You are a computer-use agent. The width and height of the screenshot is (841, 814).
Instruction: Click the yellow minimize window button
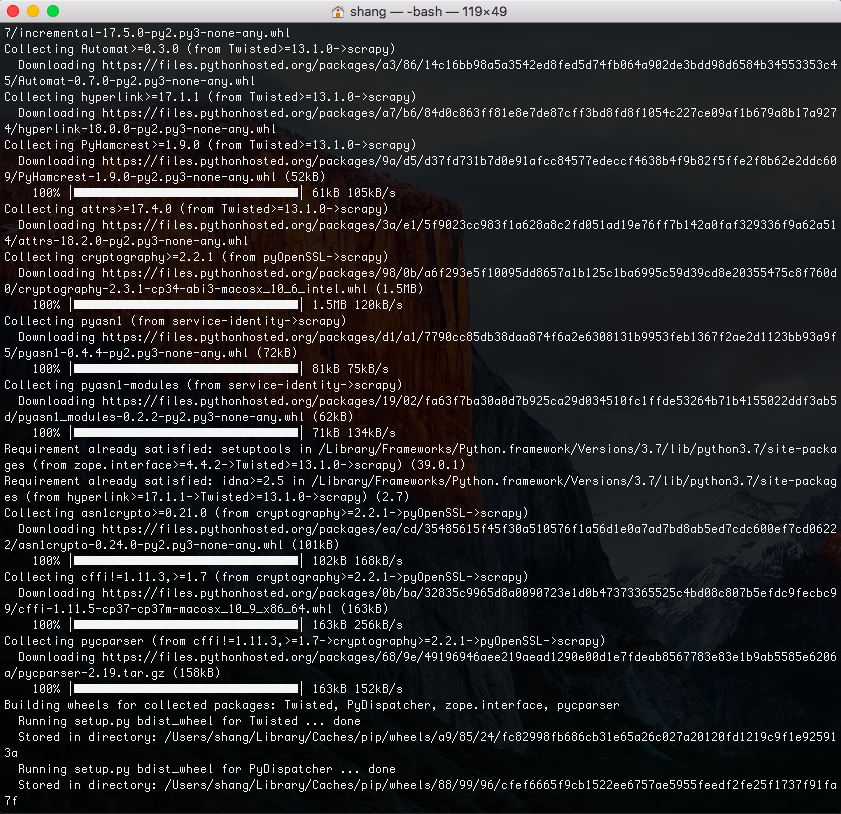pyautogui.click(x=33, y=11)
